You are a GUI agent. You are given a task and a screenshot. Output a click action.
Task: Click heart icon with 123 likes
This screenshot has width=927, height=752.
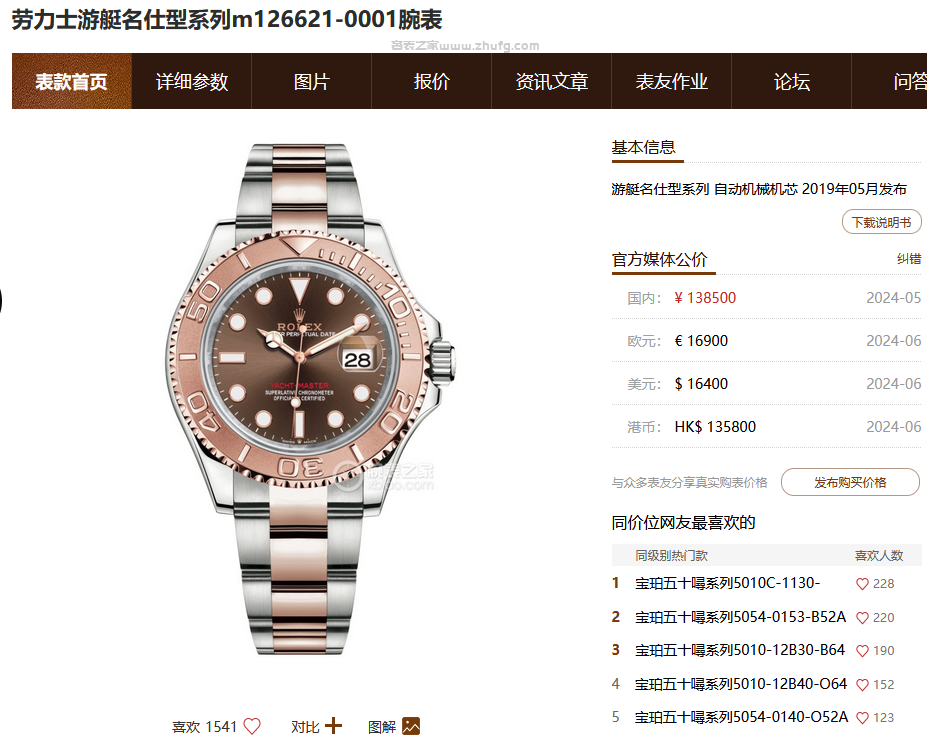pyautogui.click(x=862, y=718)
